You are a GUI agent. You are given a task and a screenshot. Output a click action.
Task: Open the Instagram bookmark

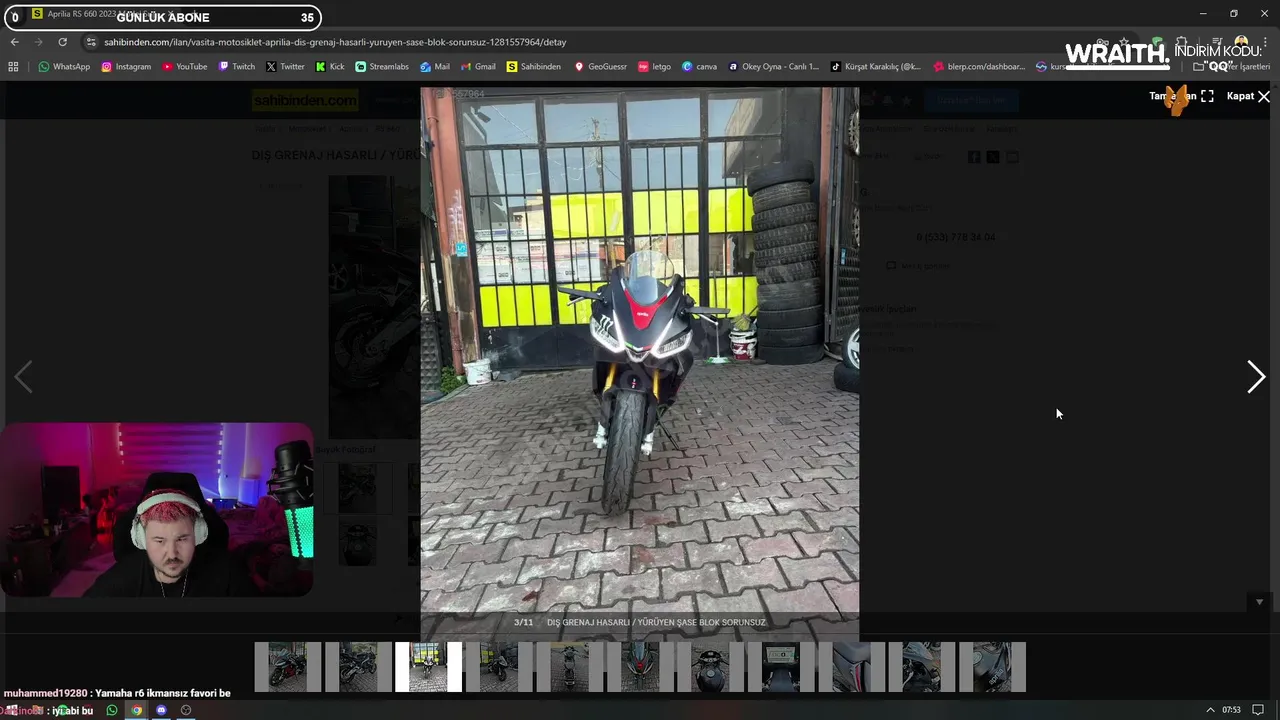(126, 67)
